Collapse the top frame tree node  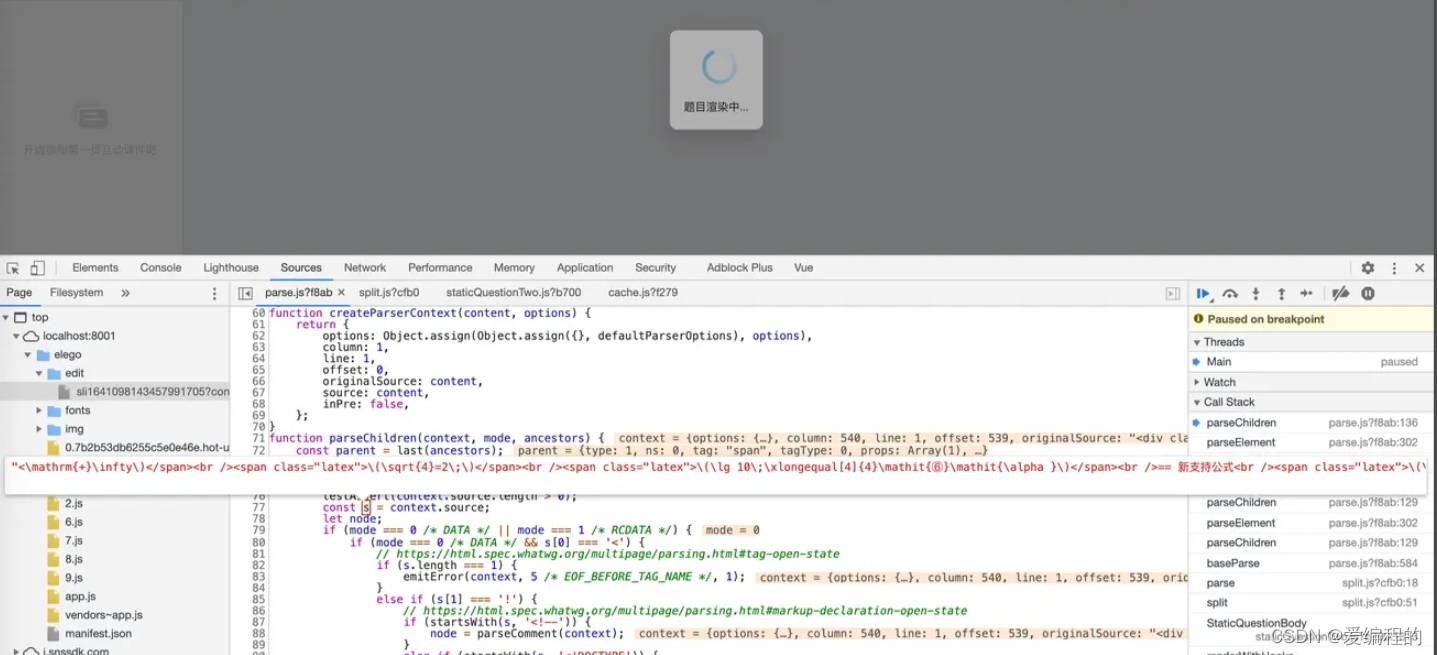click(x=7, y=318)
